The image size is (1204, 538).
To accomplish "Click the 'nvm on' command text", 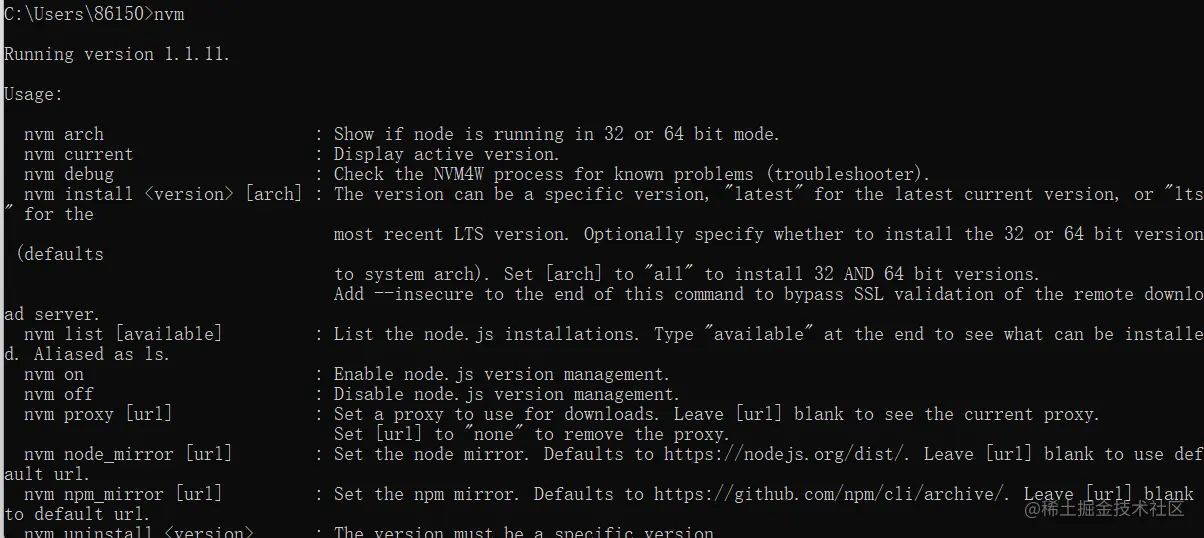I will tap(54, 374).
